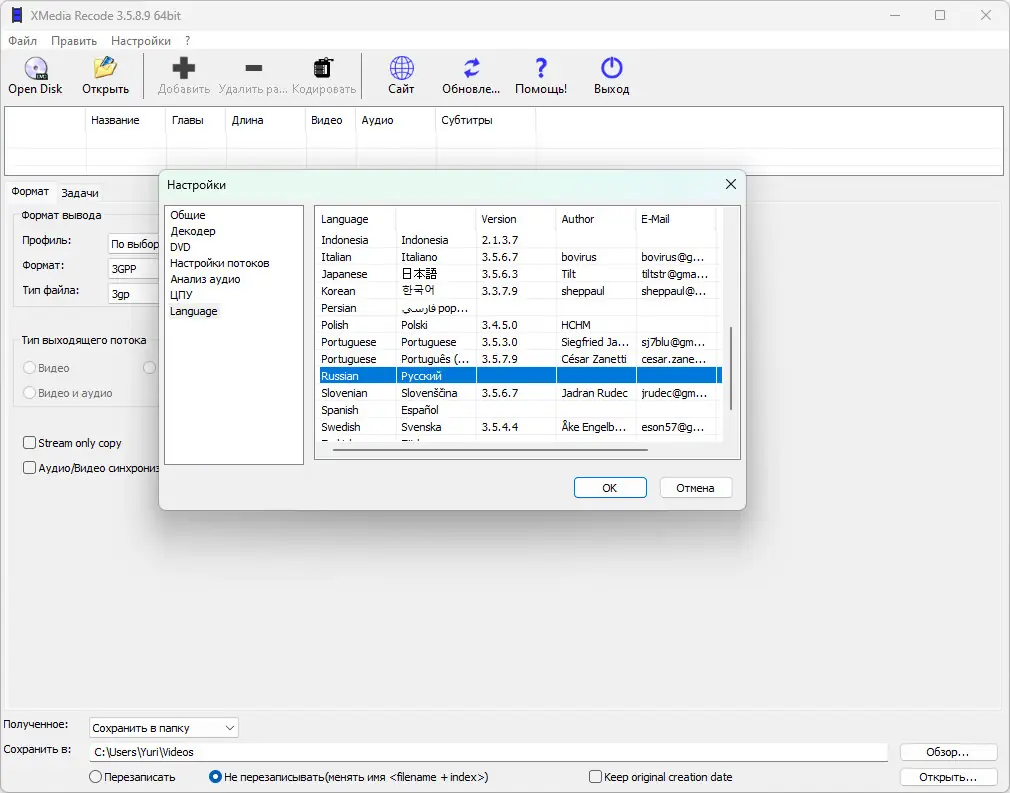1010x793 pixels.
Task: Click the XMedia Recode title bar app icon
Action: (17, 15)
